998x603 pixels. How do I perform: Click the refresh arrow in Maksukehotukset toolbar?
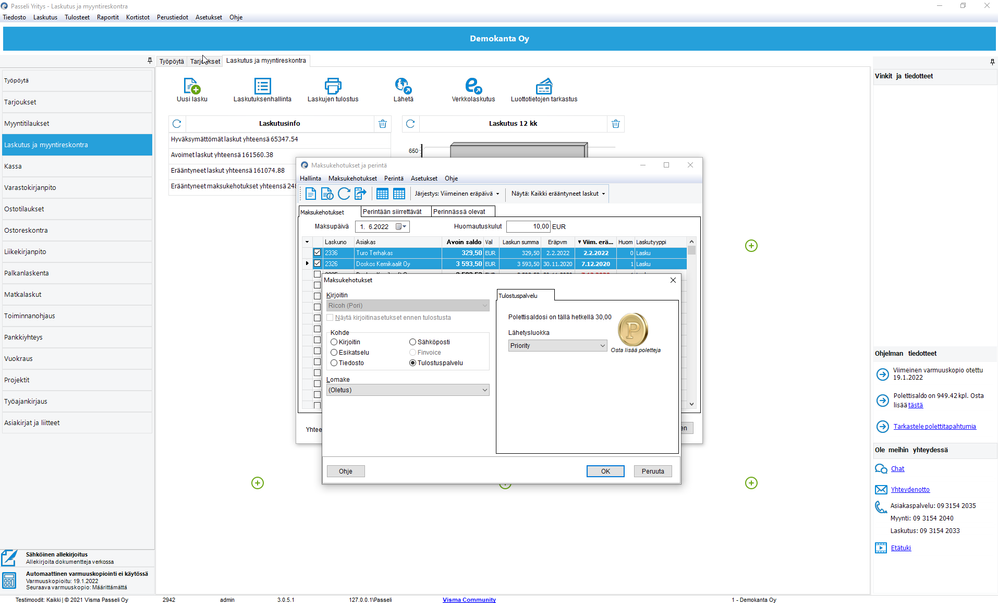(x=344, y=194)
